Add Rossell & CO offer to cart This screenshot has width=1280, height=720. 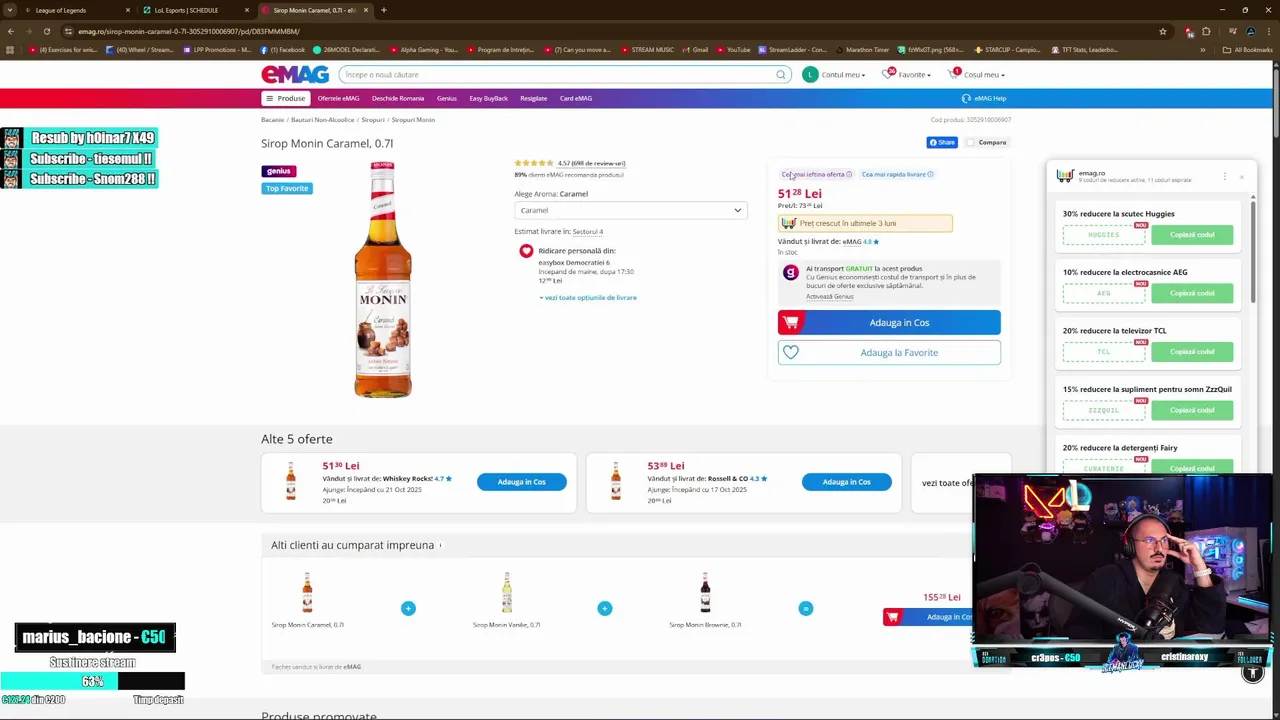846,482
